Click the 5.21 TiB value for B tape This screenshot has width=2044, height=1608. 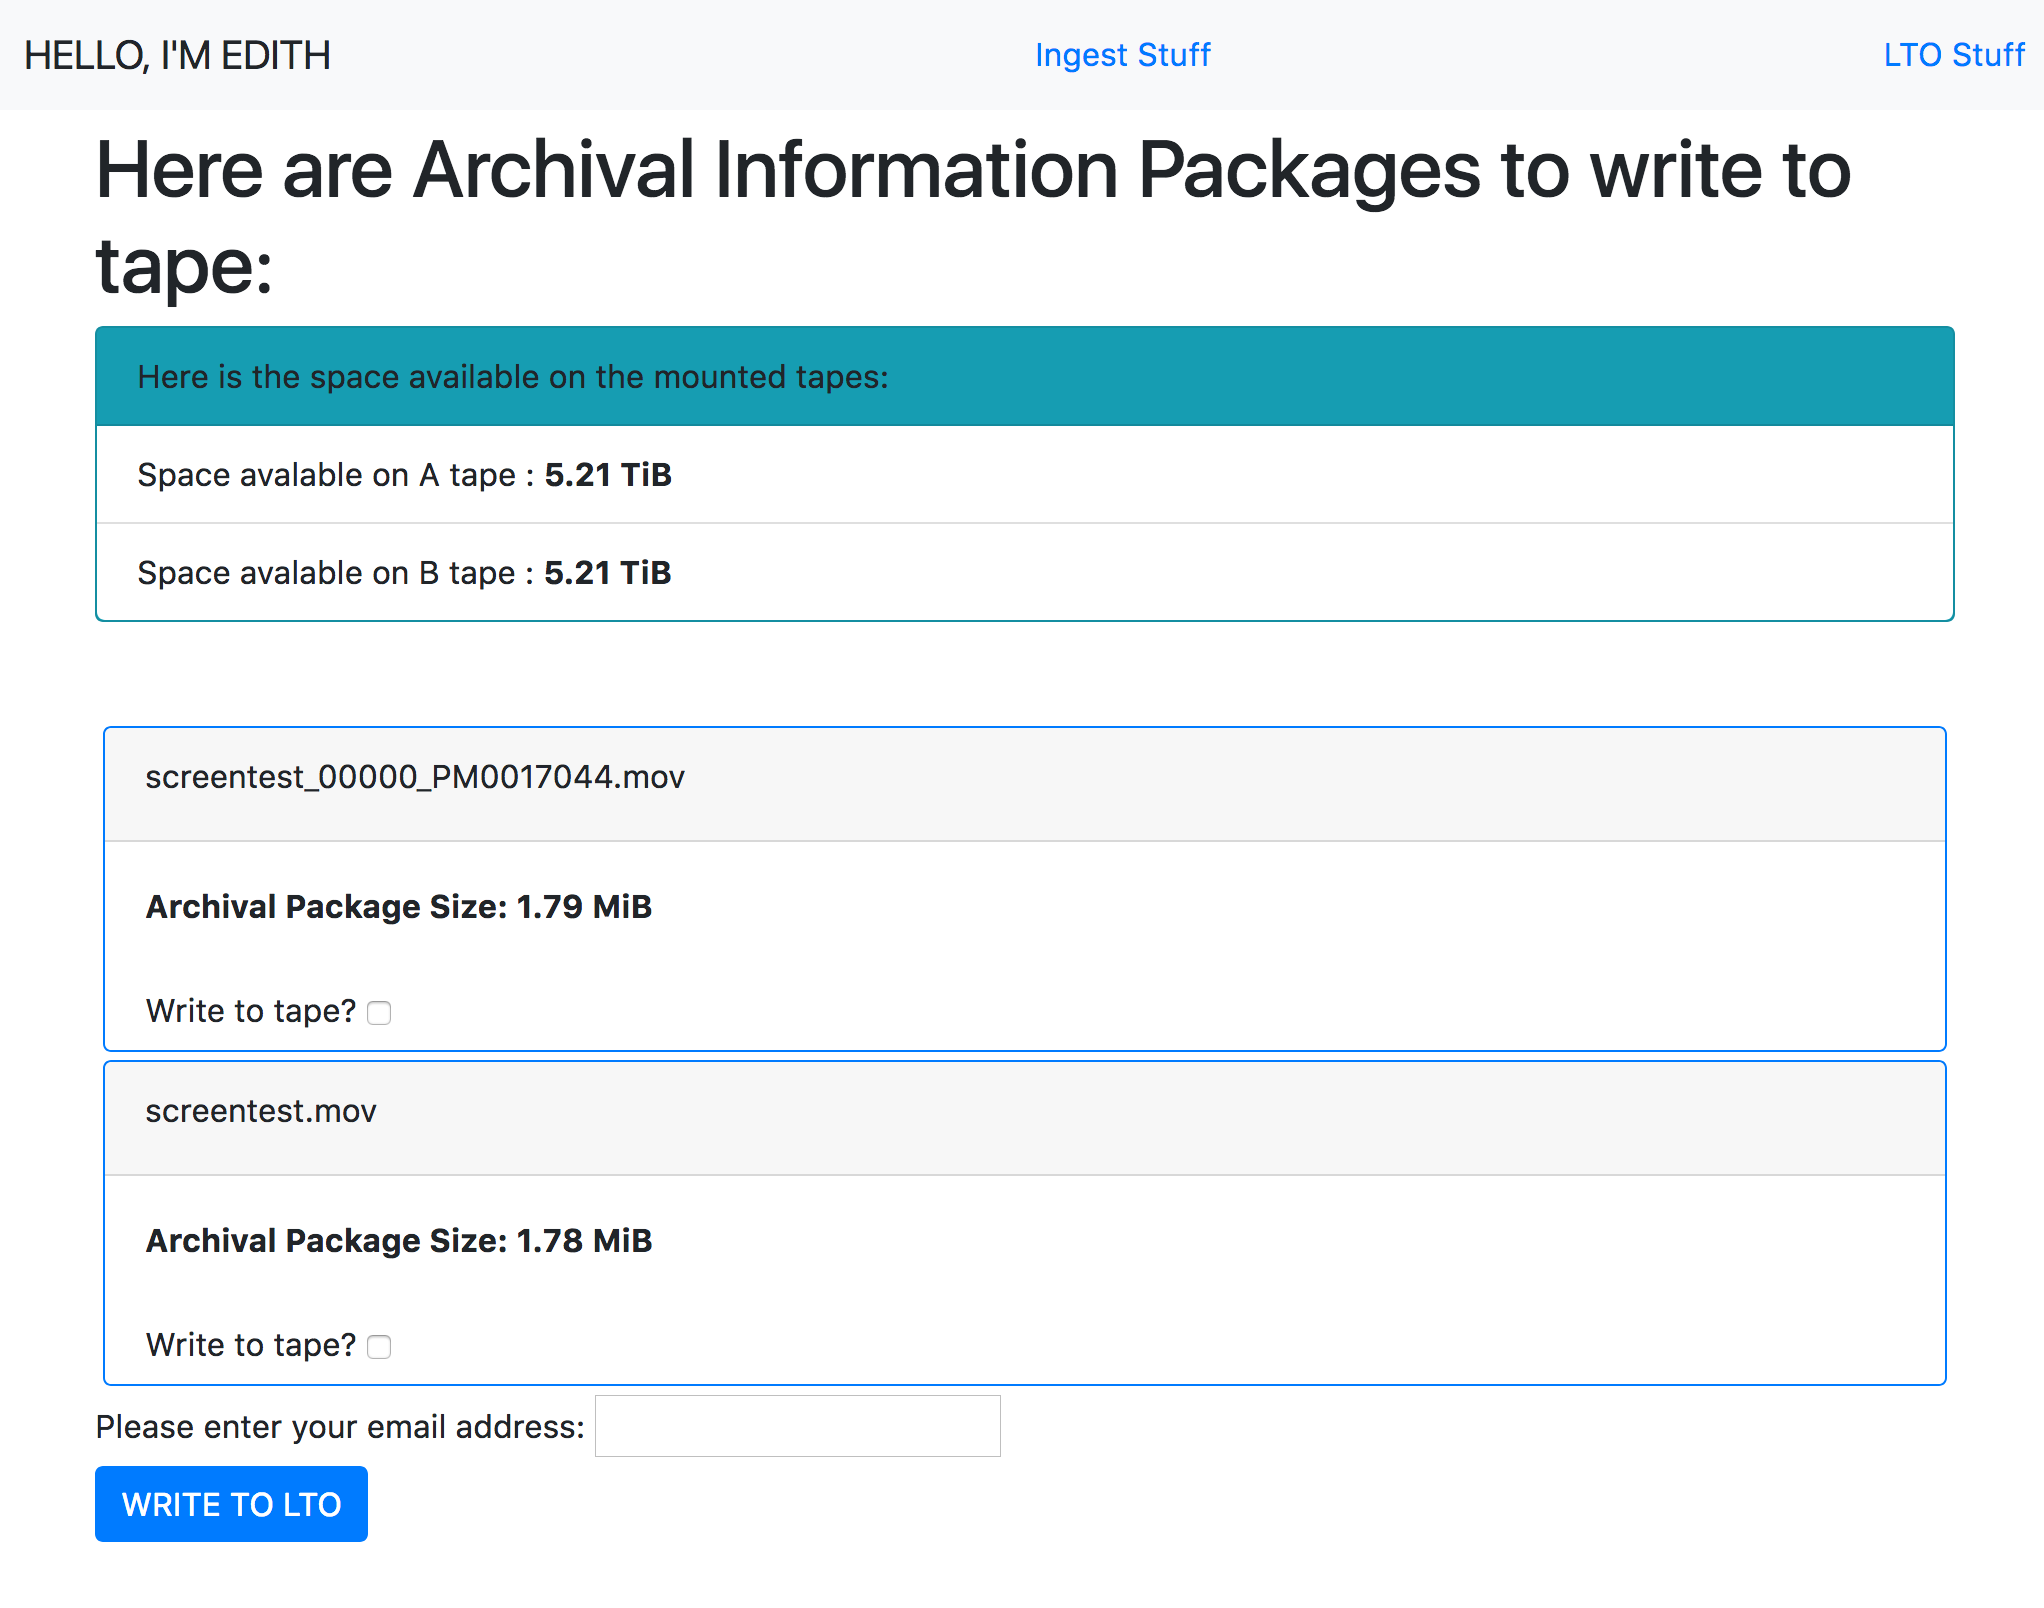tap(607, 572)
